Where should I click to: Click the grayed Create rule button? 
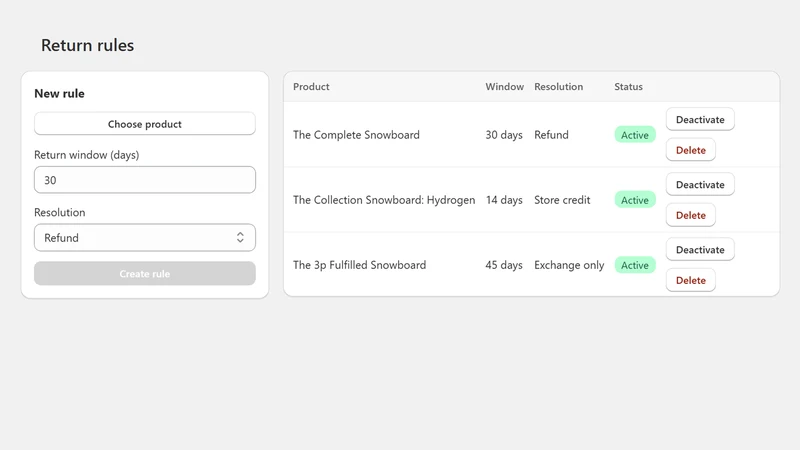click(145, 274)
